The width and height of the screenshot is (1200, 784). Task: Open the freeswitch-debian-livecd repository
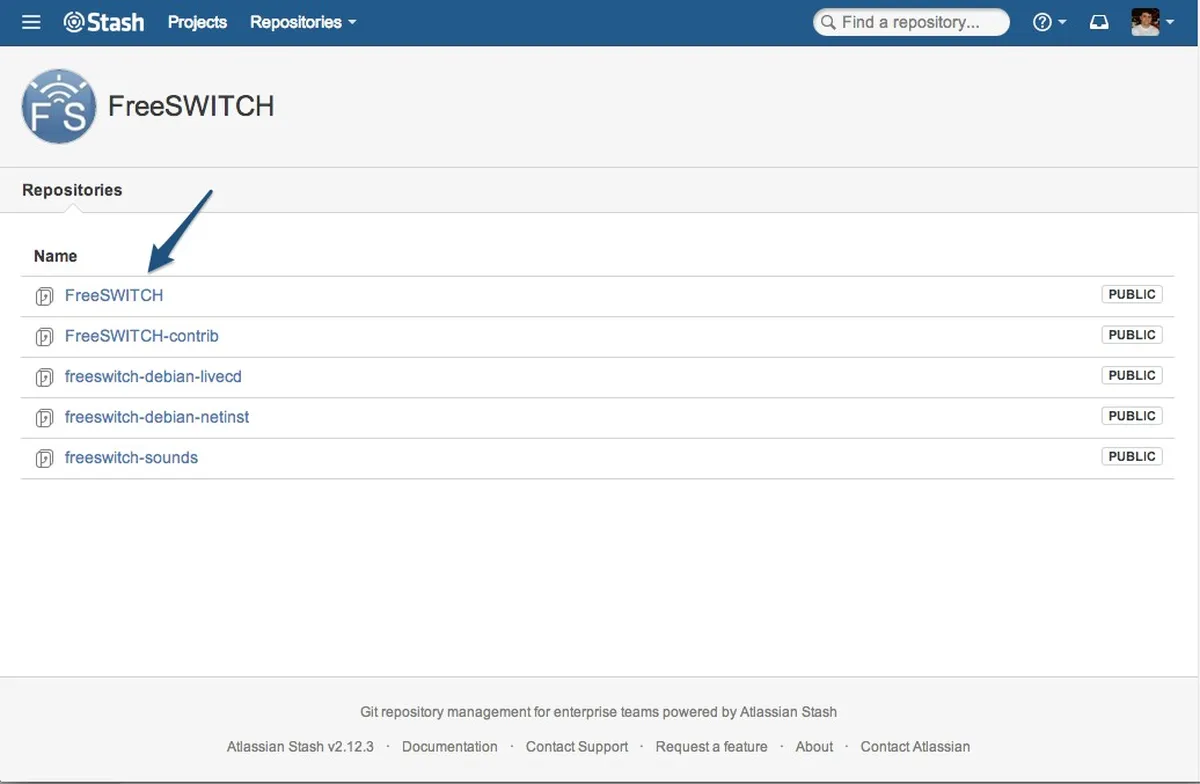tap(153, 377)
